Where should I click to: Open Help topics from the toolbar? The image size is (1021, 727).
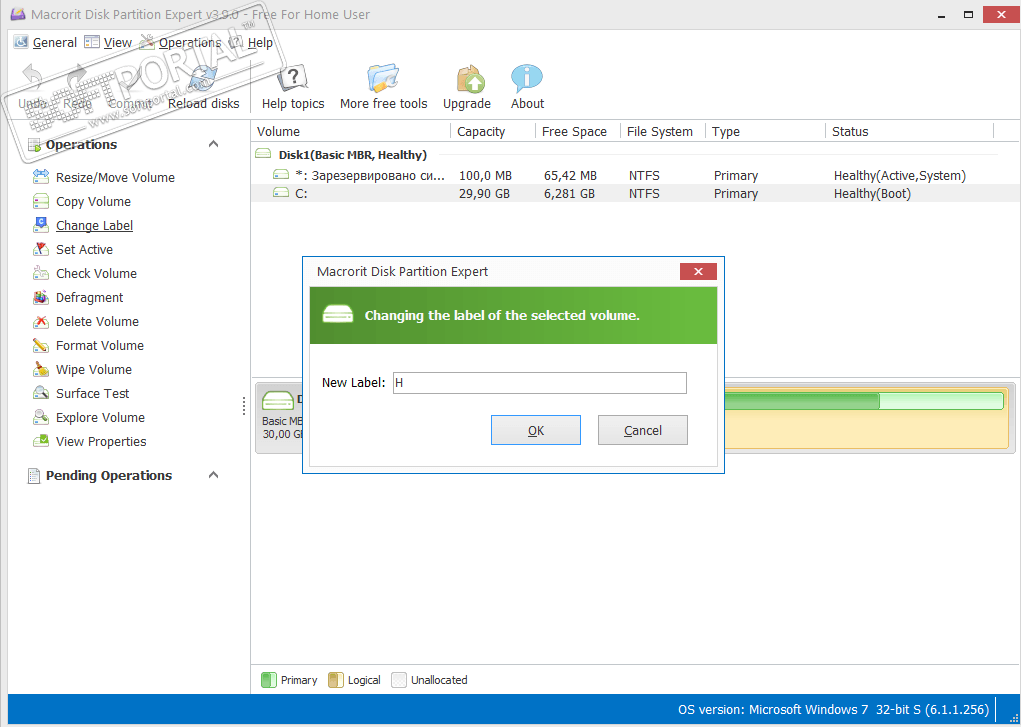point(293,87)
